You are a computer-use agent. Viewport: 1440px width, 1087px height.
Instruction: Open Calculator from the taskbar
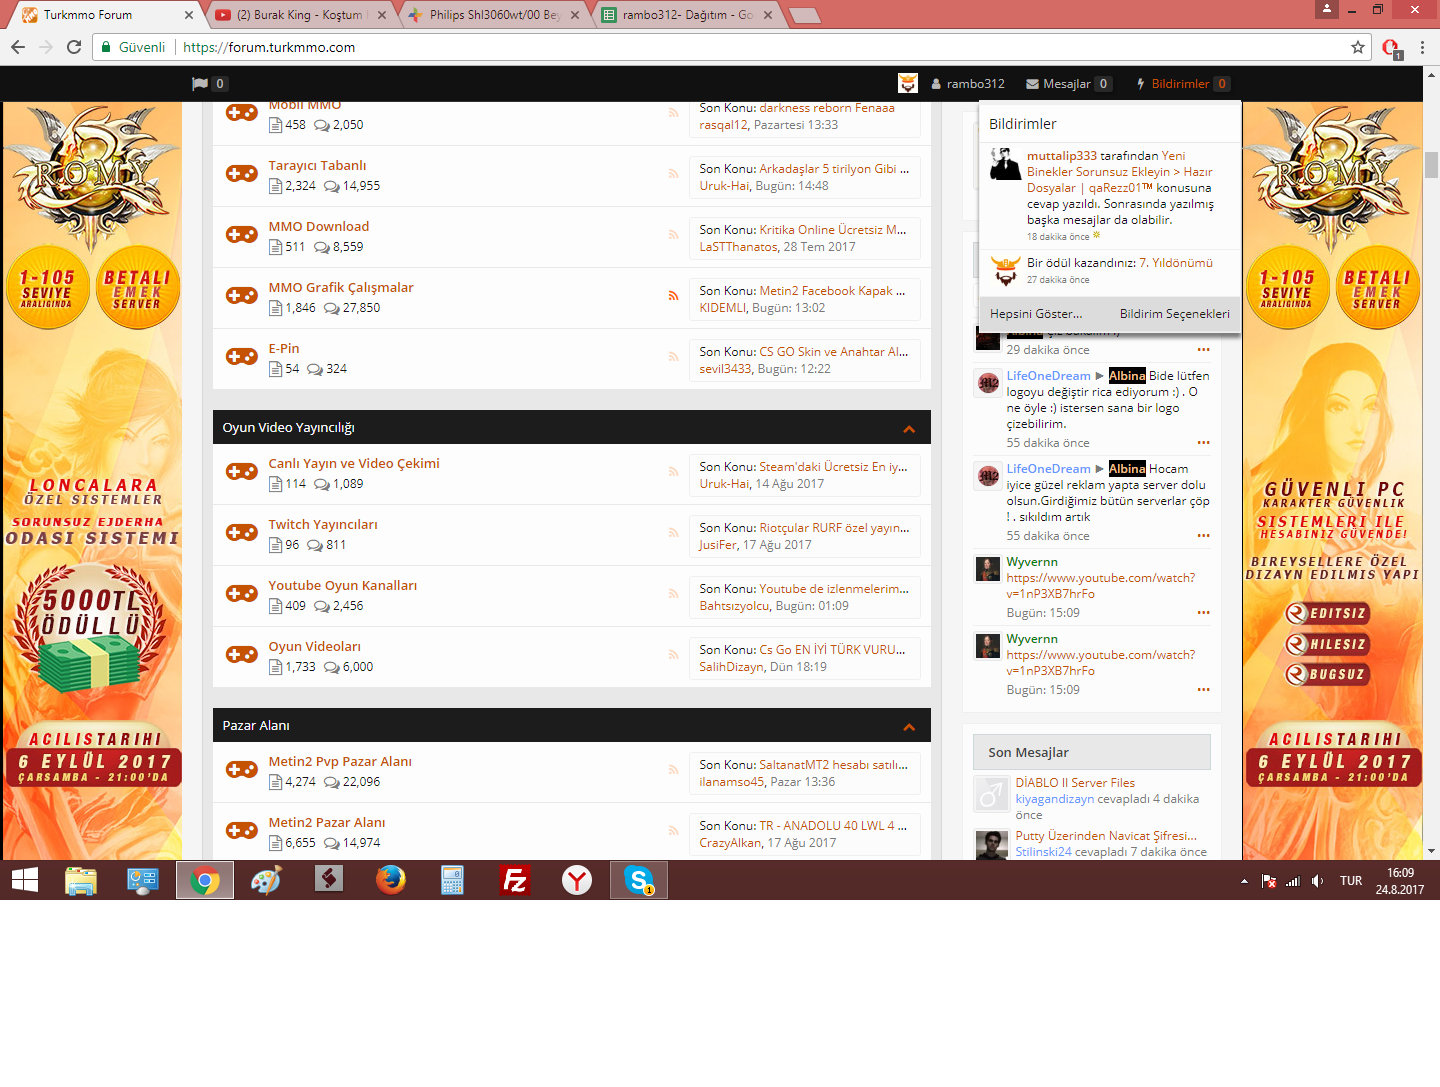[453, 880]
